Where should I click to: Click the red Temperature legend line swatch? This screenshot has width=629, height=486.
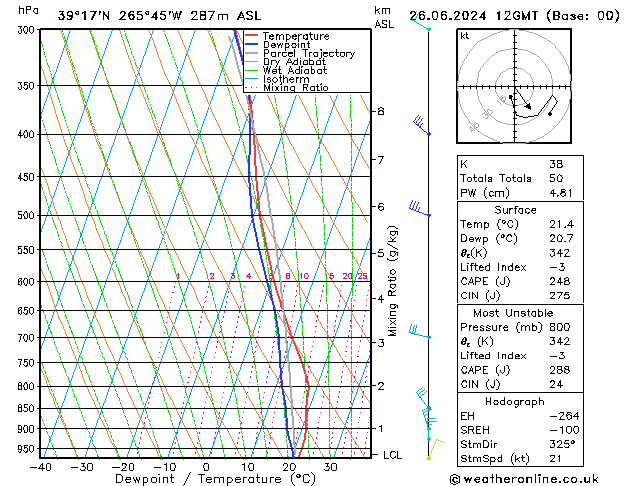click(252, 36)
